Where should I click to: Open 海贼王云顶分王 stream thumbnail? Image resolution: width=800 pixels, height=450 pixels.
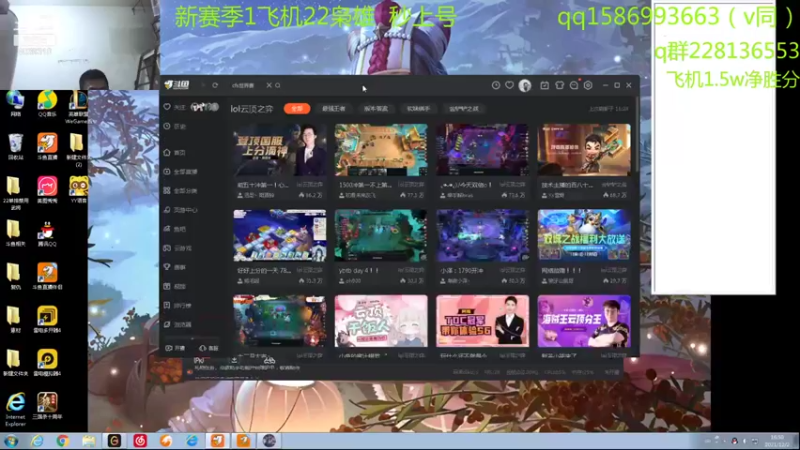click(x=584, y=321)
